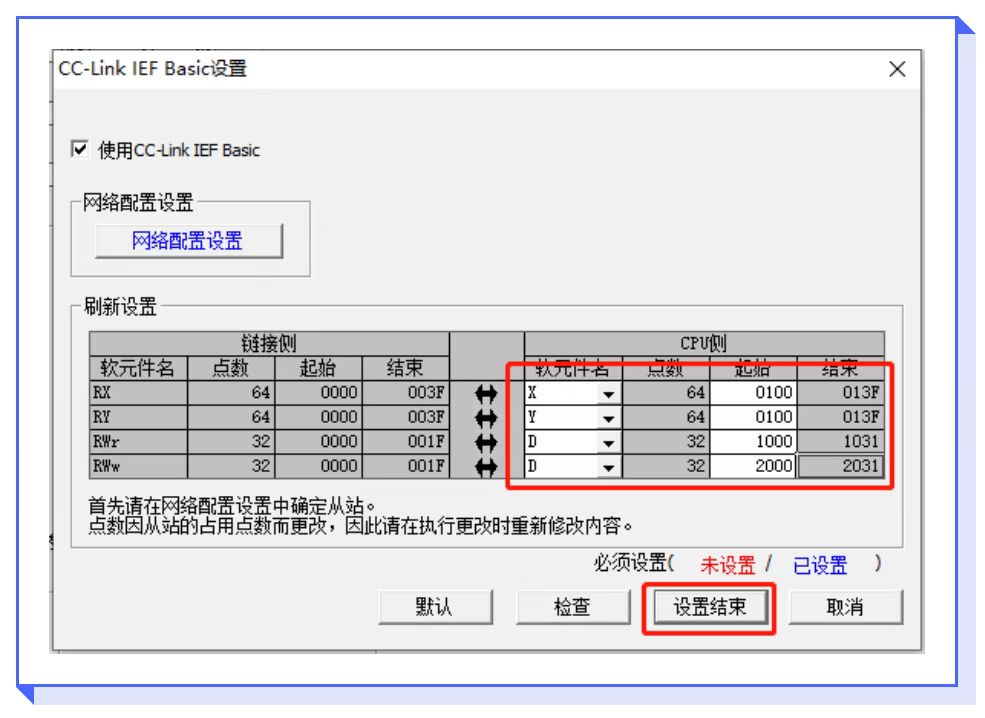Click the double arrow icon in RWw row
This screenshot has width=985, height=718.
pos(486,467)
